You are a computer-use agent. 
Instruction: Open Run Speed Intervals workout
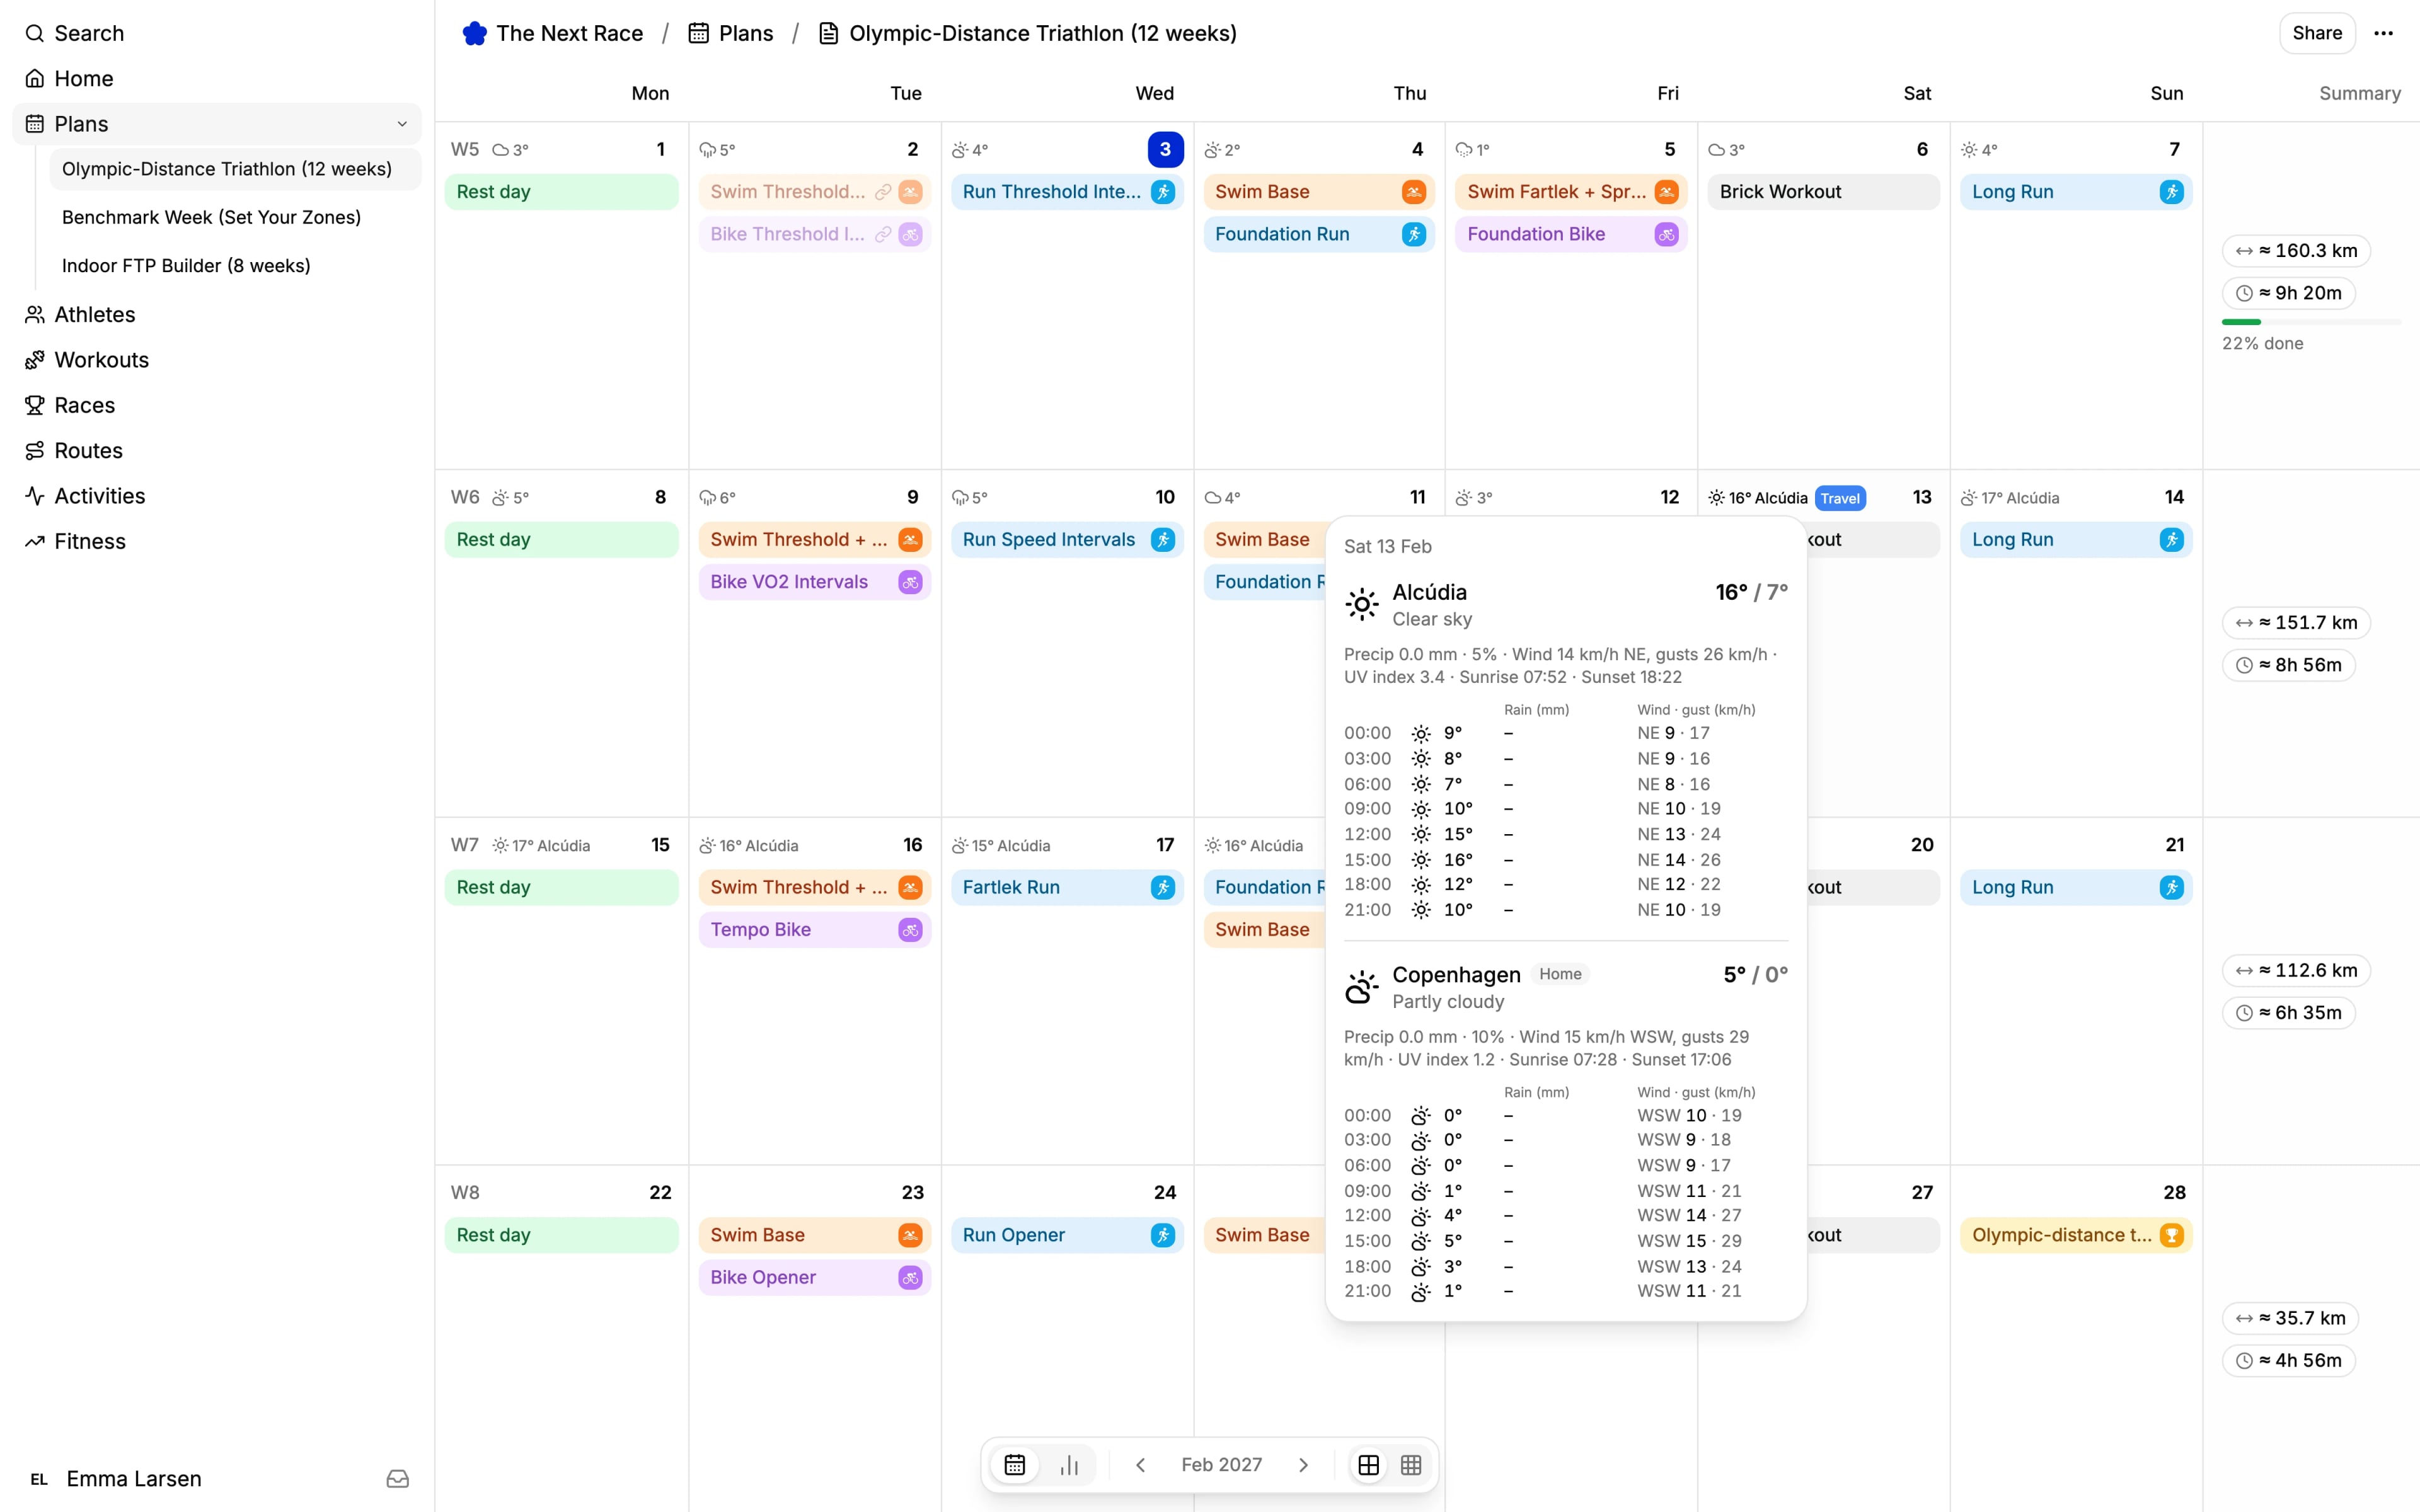click(1067, 540)
